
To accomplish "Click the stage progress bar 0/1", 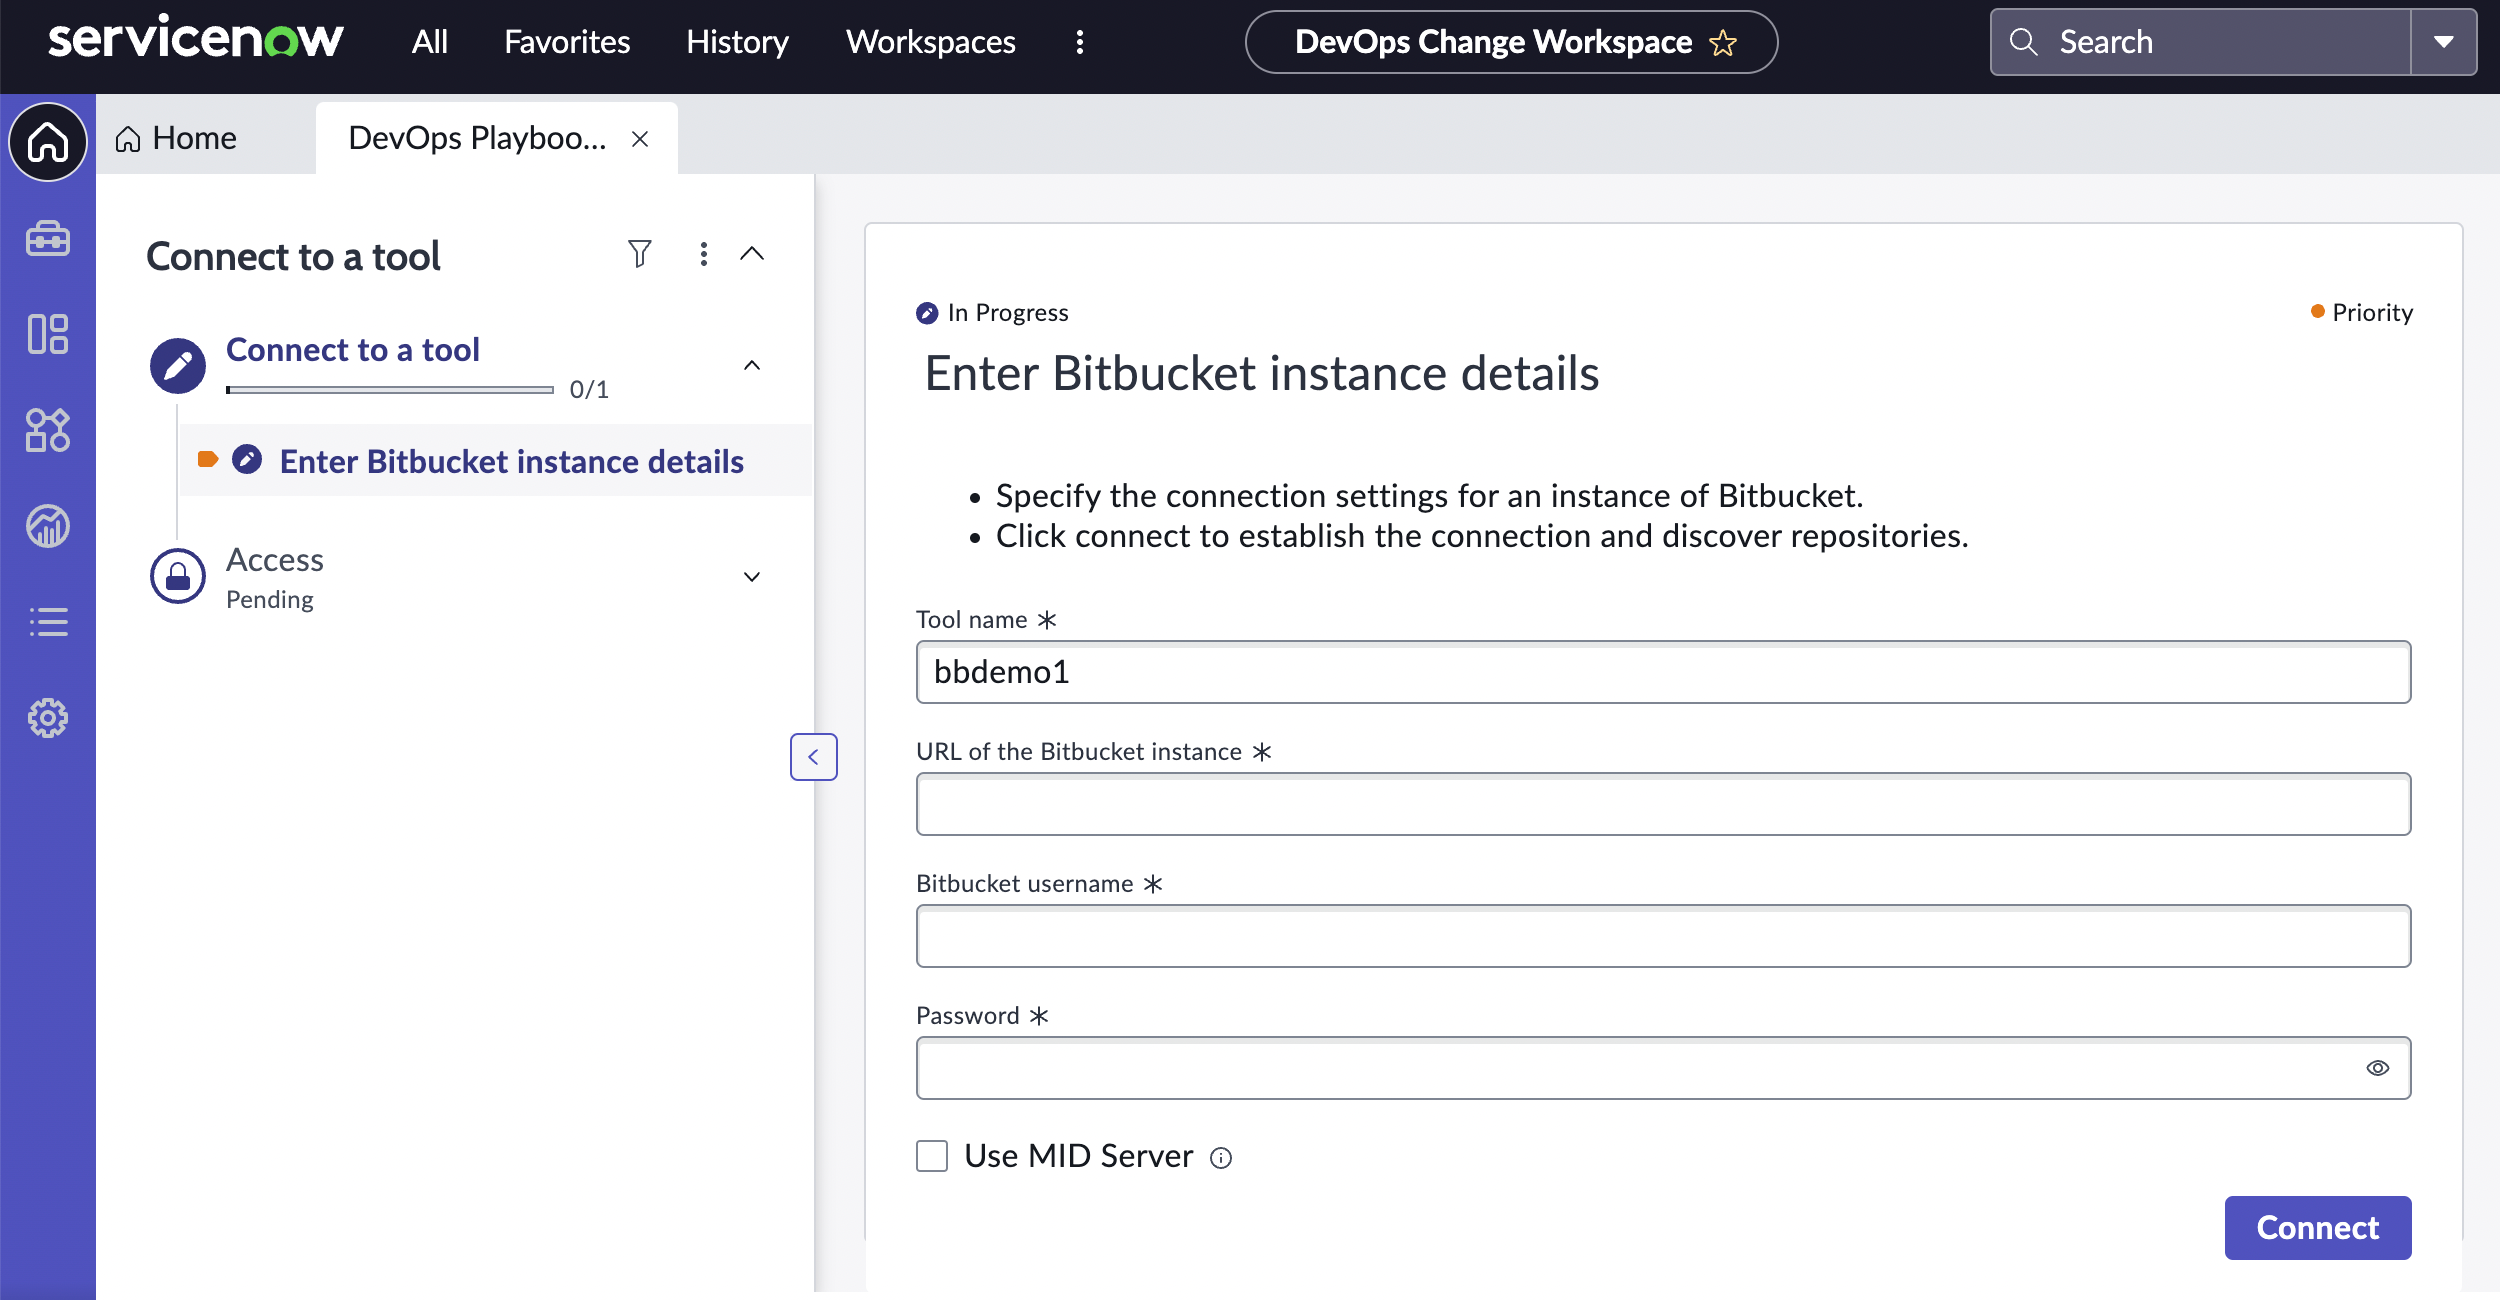I will tap(390, 390).
